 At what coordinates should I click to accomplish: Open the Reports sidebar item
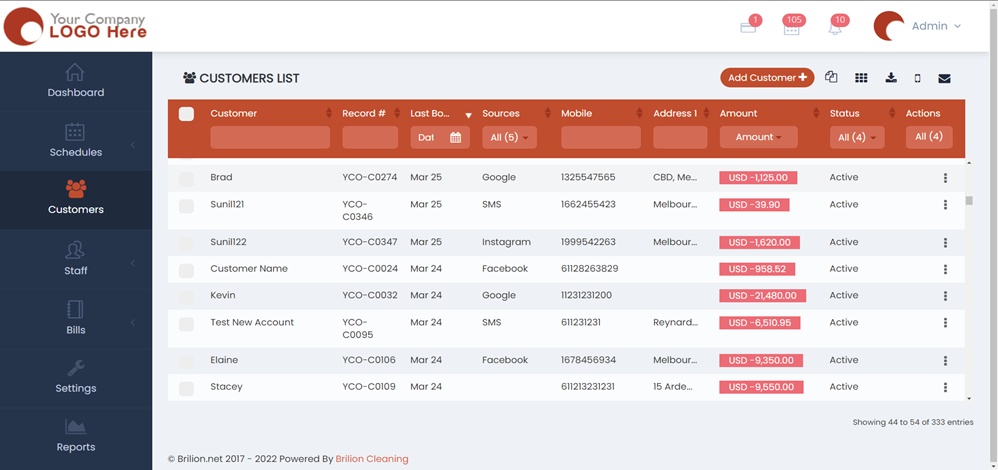click(x=76, y=435)
